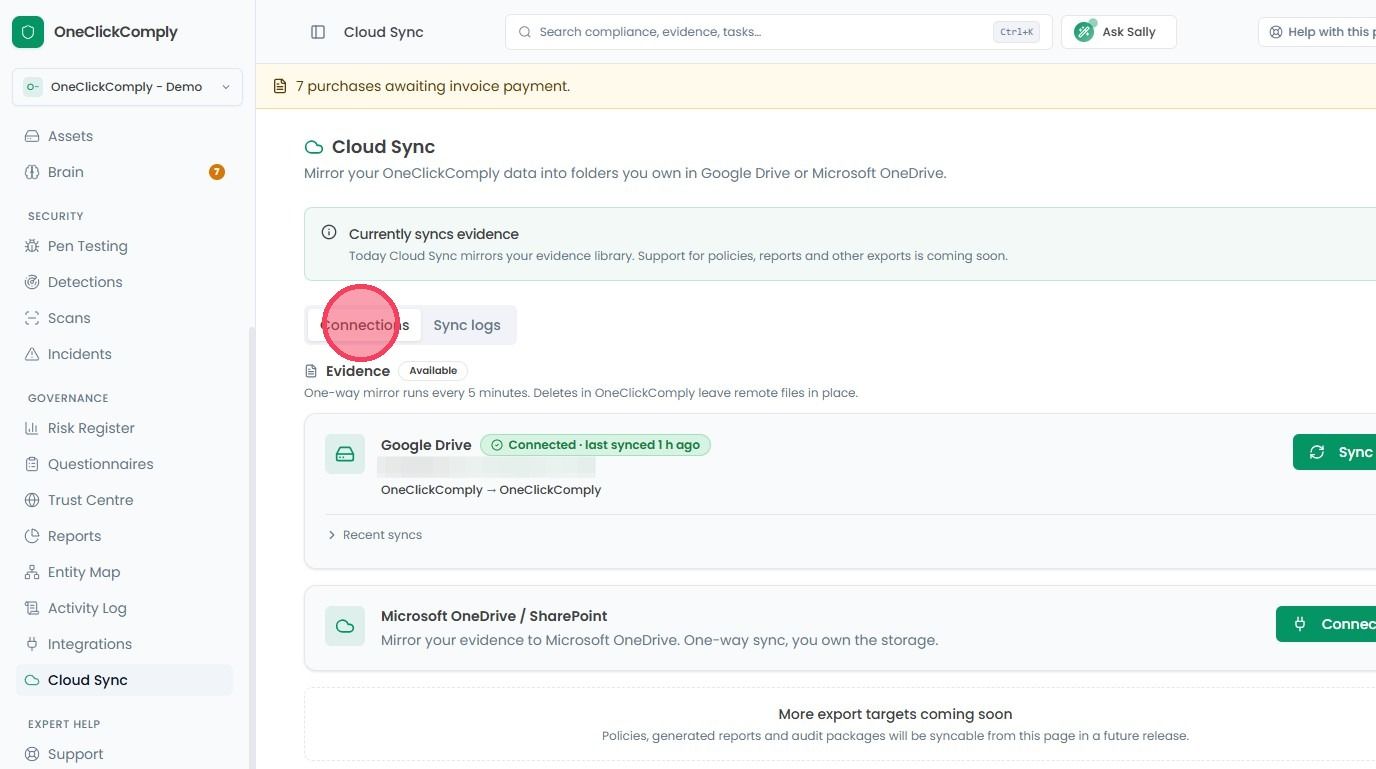Open the Help with this page button

tap(1317, 32)
